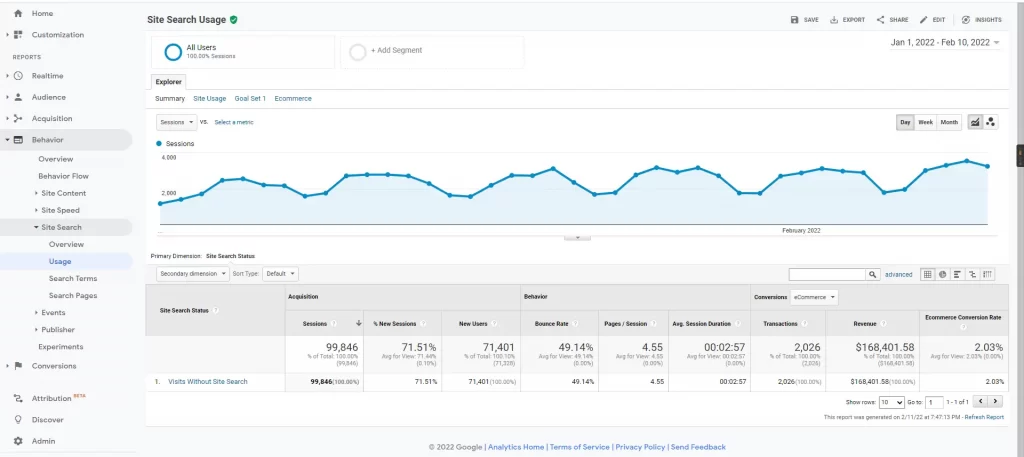Click the Save report icon
Viewport: 1024px width, 457px height.
(x=794, y=19)
